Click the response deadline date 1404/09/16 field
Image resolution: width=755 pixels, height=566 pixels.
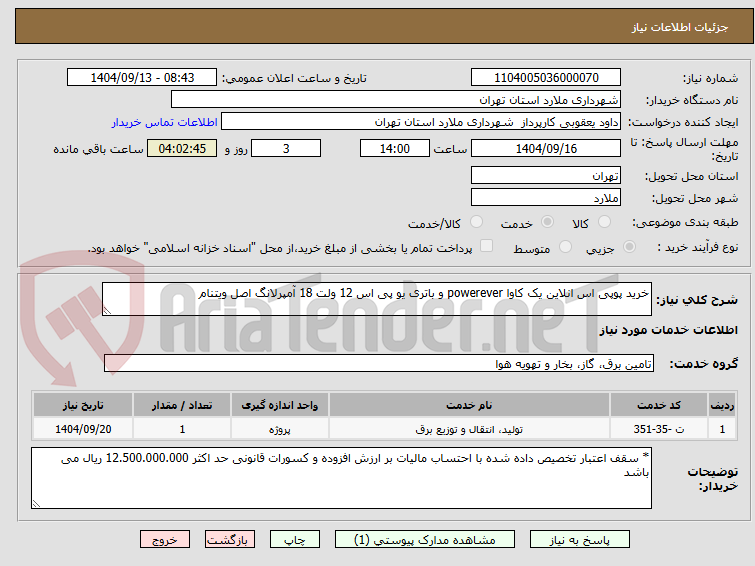coord(546,148)
